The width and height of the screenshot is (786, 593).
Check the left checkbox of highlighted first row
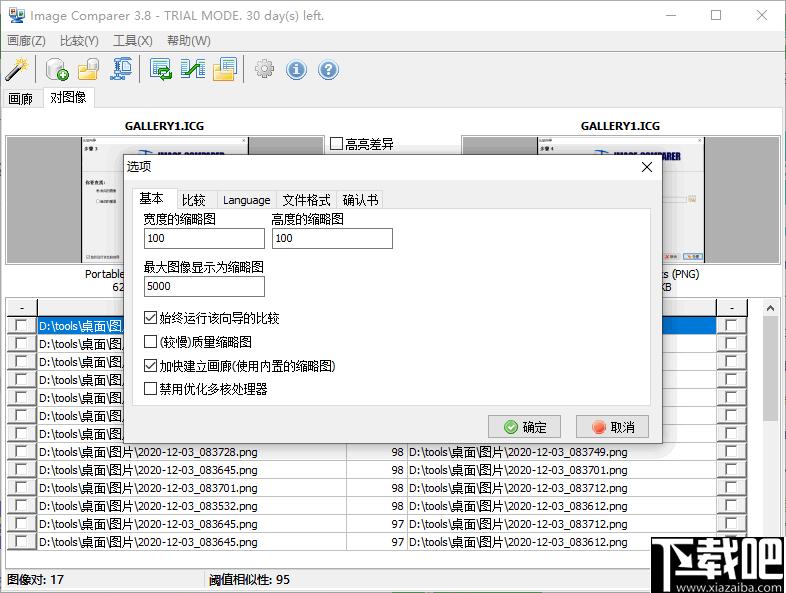[22, 325]
